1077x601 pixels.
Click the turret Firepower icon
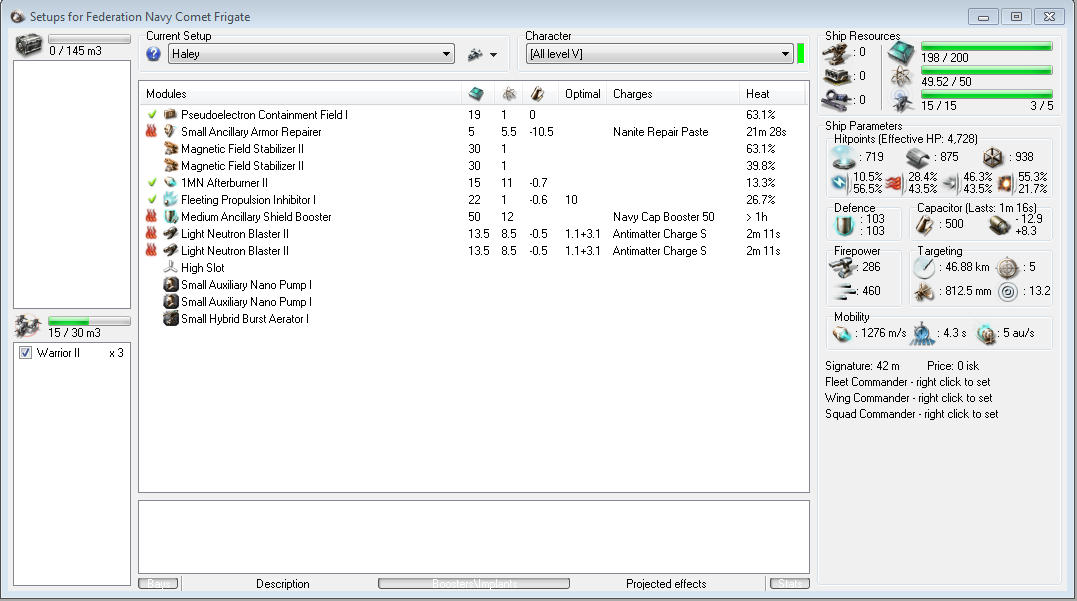tap(843, 267)
